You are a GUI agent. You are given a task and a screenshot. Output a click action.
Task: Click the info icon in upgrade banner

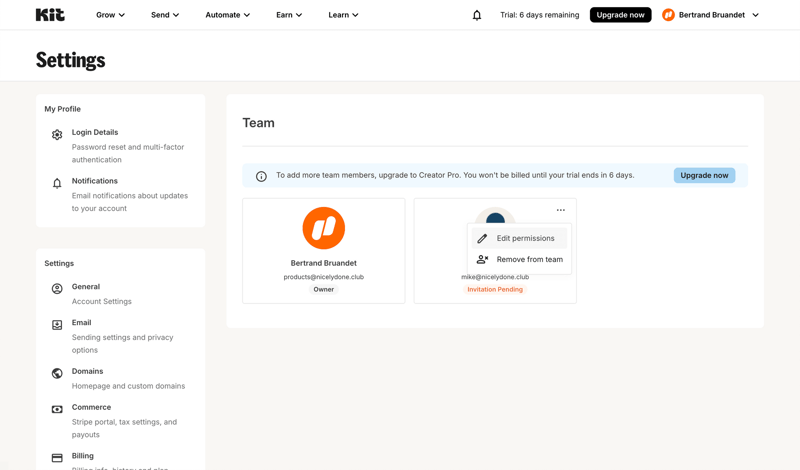pos(261,177)
